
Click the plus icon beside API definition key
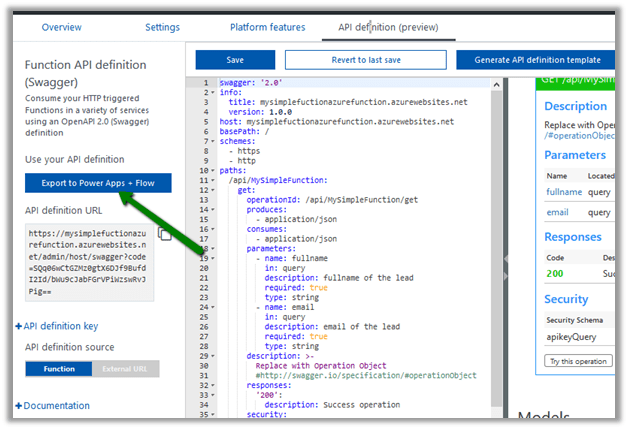19,326
